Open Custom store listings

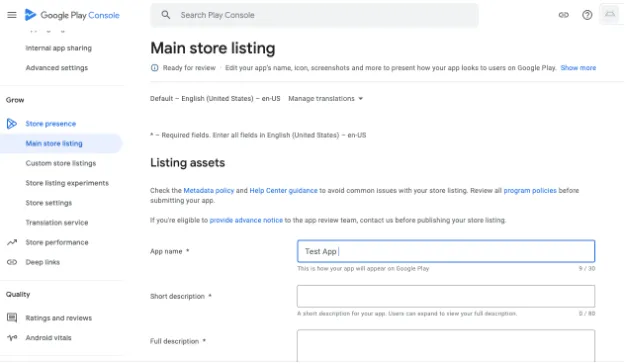61,163
